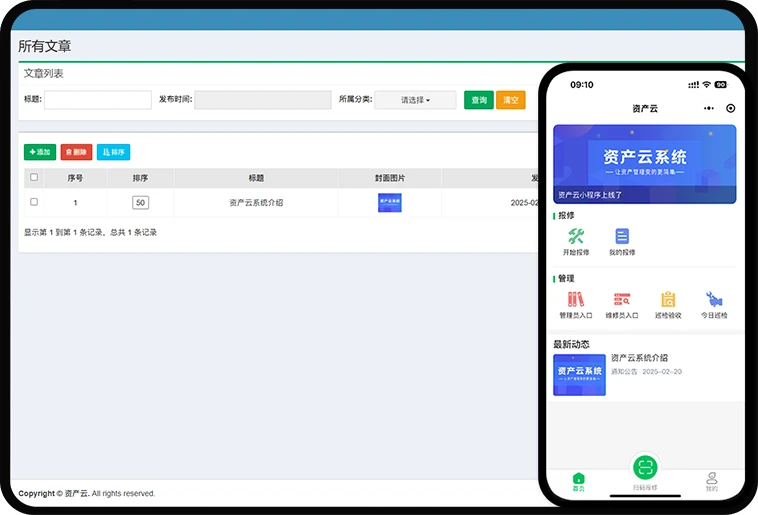Tap the mini program close circle icon

(x=731, y=108)
